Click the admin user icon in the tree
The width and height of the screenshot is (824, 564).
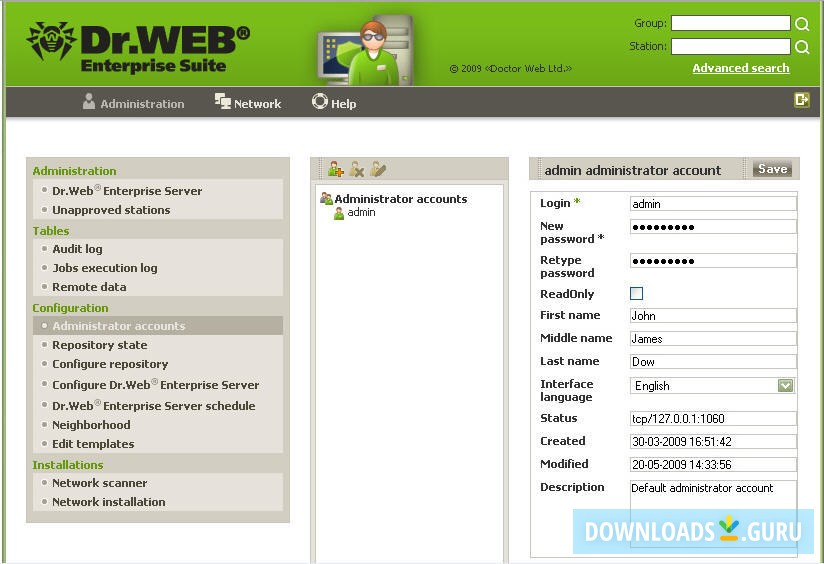339,213
